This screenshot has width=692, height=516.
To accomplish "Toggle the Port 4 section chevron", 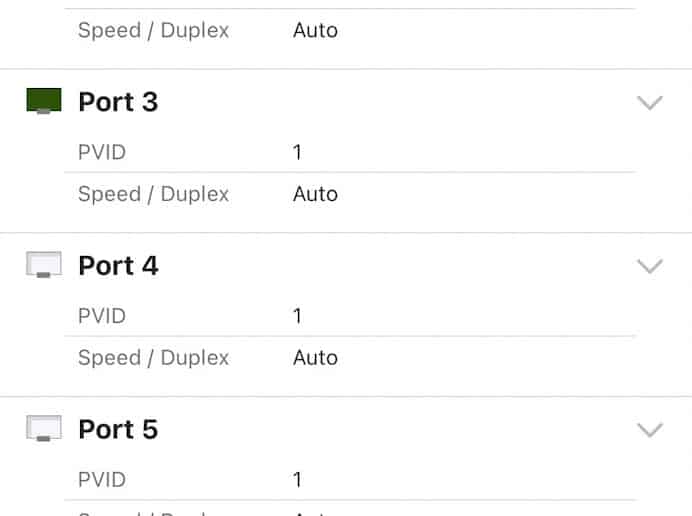I will (x=650, y=266).
